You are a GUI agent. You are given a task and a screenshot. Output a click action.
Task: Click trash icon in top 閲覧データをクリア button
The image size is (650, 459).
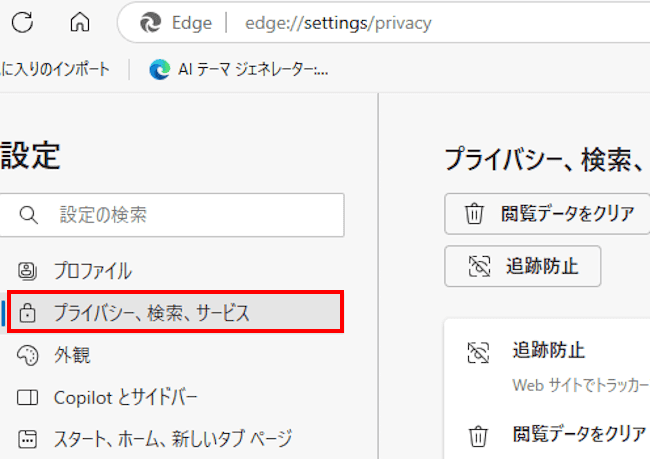click(474, 214)
